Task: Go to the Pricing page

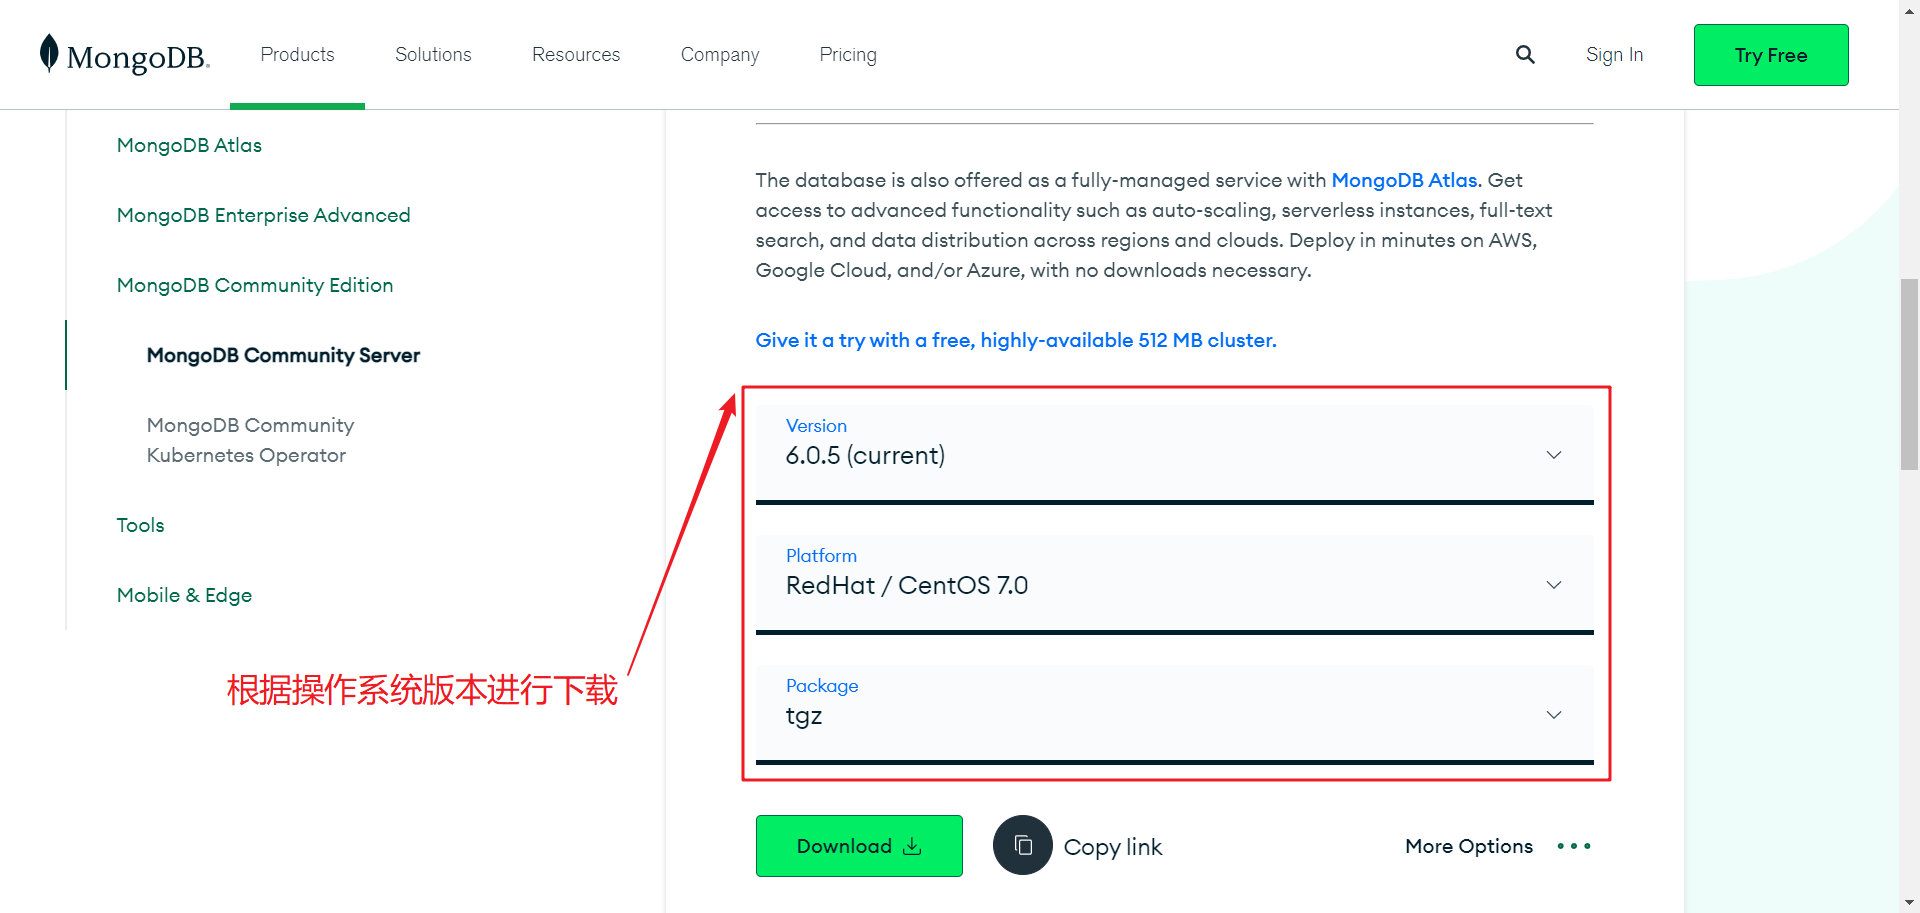Action: coord(848,55)
